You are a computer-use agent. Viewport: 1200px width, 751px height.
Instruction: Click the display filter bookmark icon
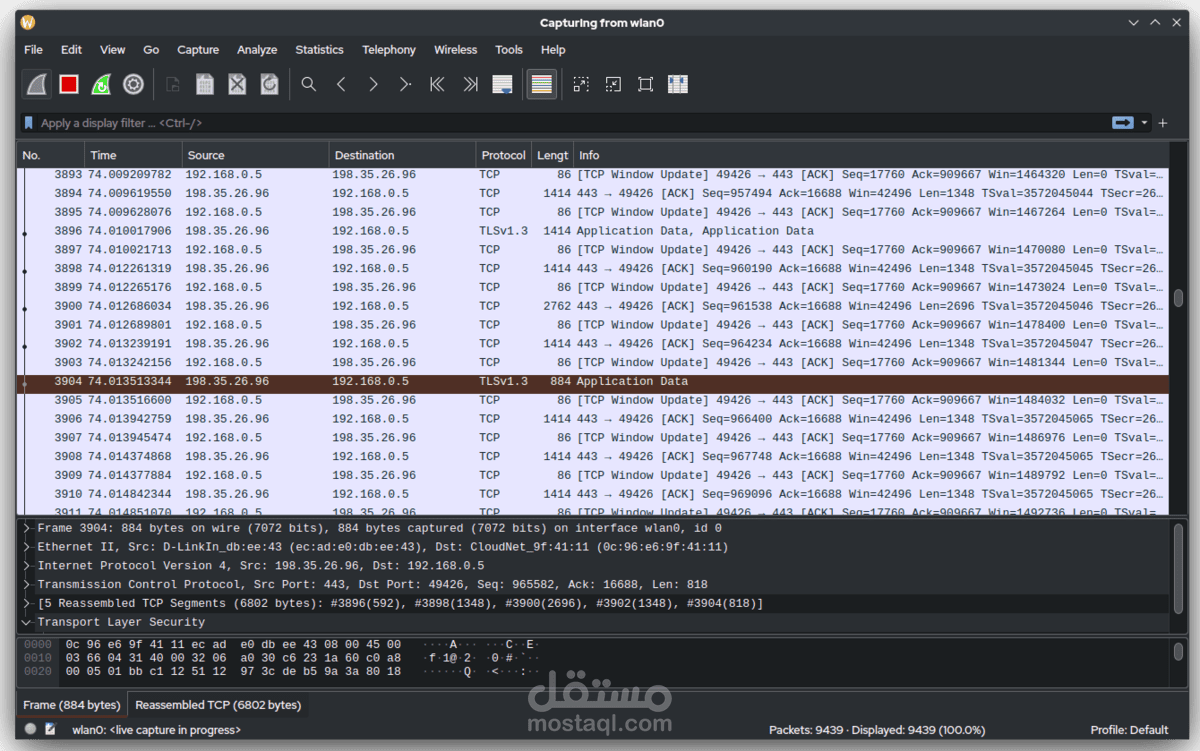(x=29, y=123)
